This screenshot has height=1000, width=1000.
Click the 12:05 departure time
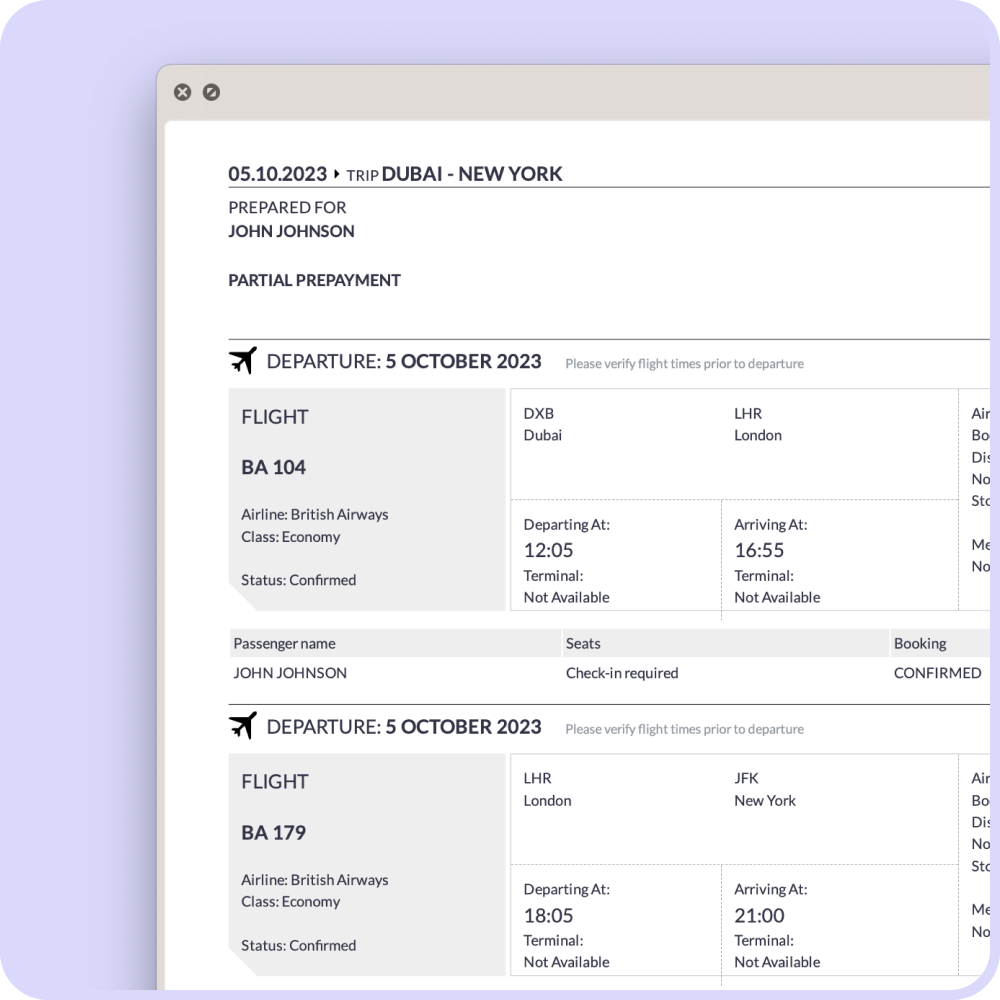(548, 550)
